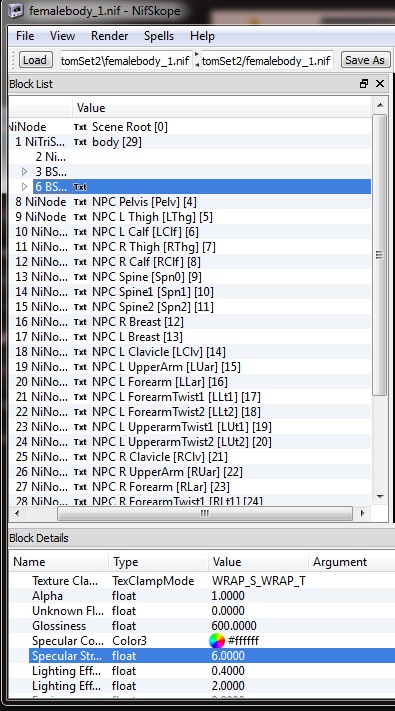Screen dimensions: 395x711
Task: Click the Txt icon beside NPC R Clavicle
Action: click(80, 457)
